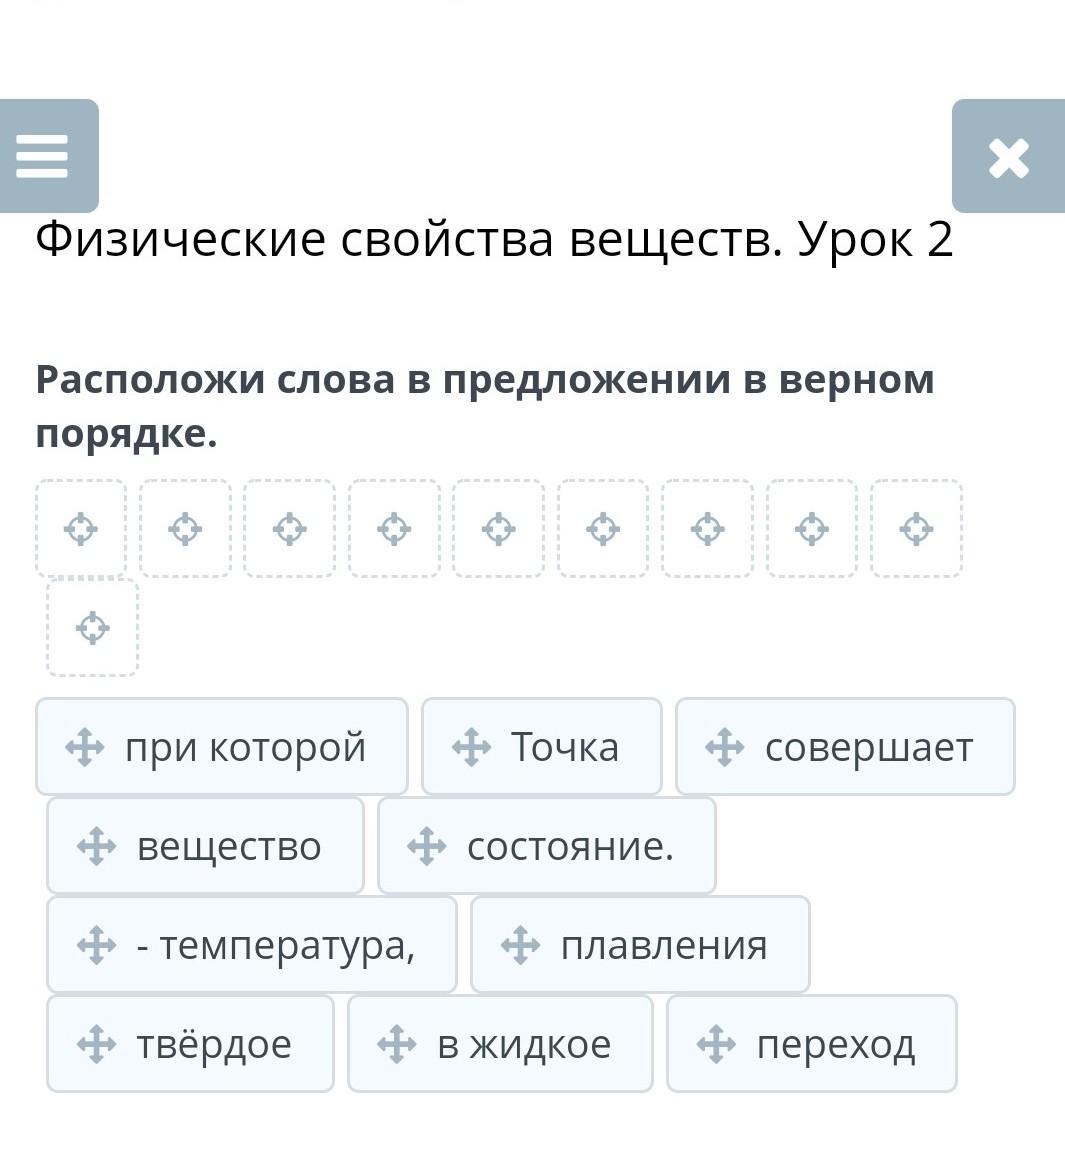The height and width of the screenshot is (1164, 1065).
Task: Click the move icon next to 'совершает'
Action: 725,747
